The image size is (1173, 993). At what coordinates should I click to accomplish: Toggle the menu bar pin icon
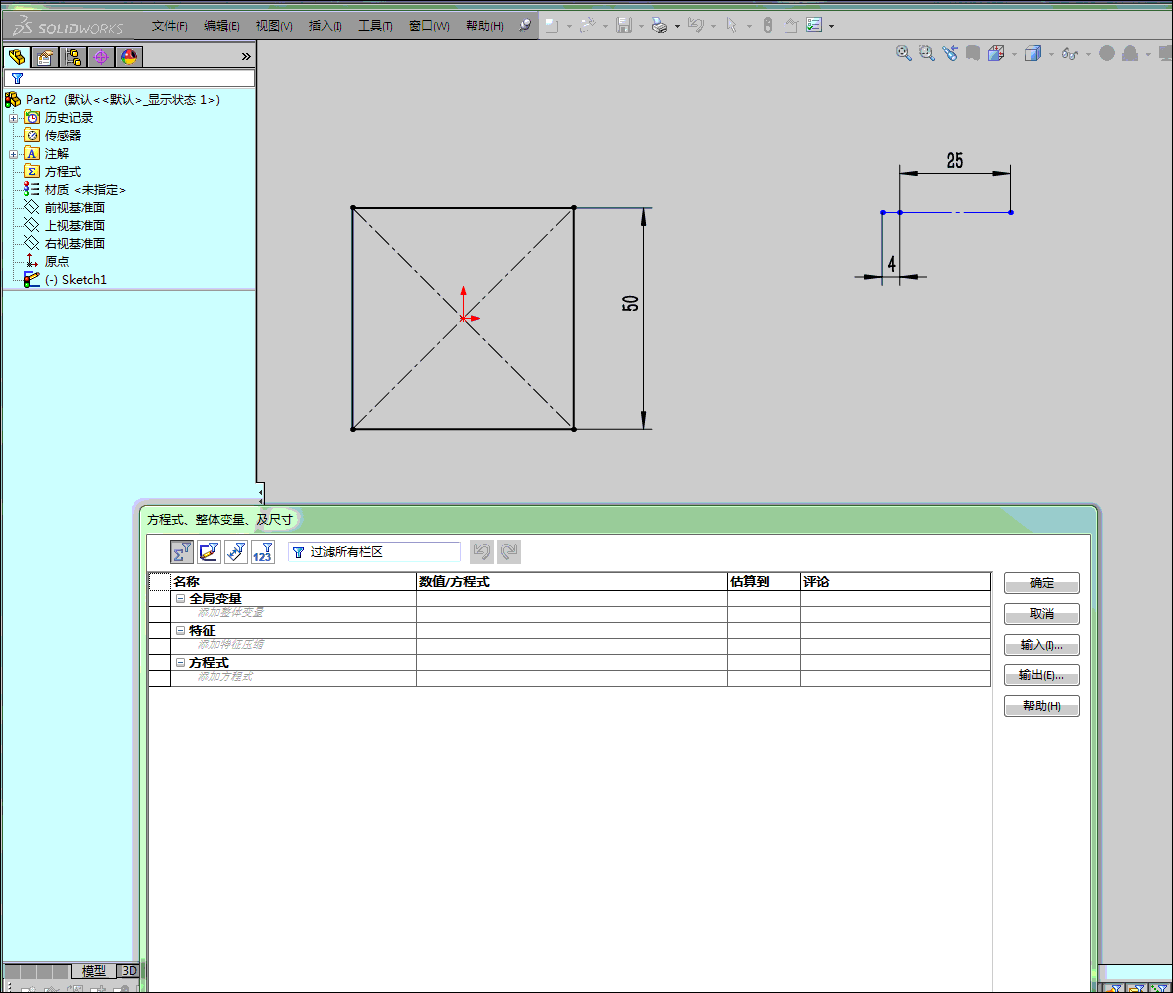(x=525, y=25)
